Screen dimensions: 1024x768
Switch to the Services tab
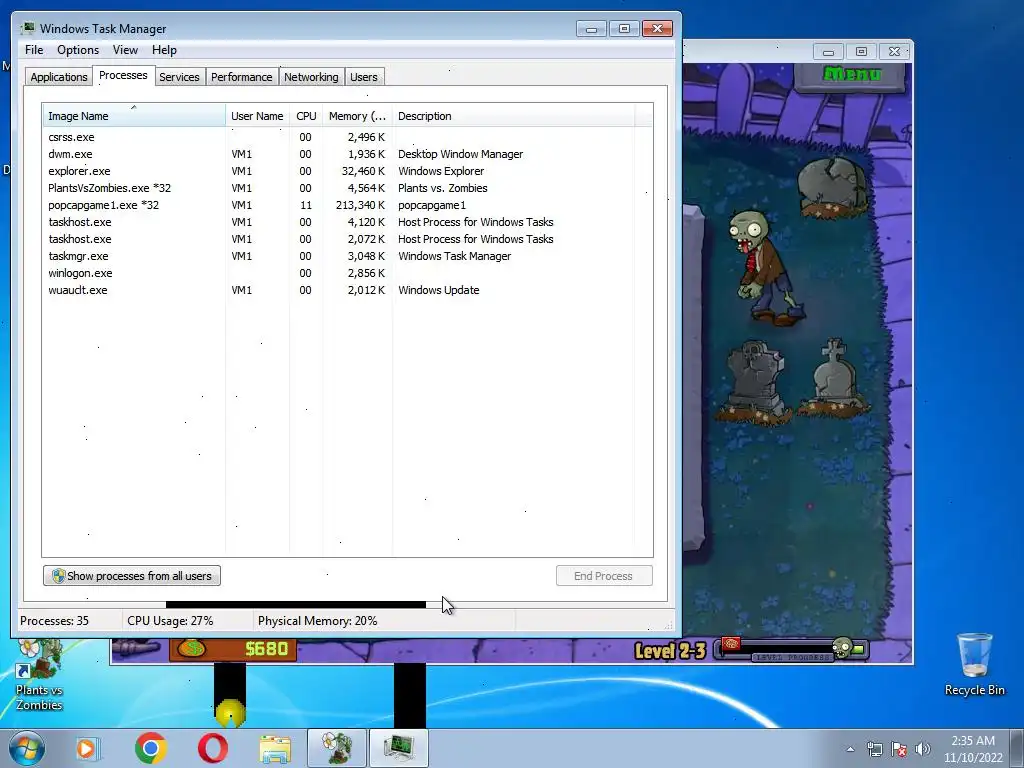tap(179, 77)
